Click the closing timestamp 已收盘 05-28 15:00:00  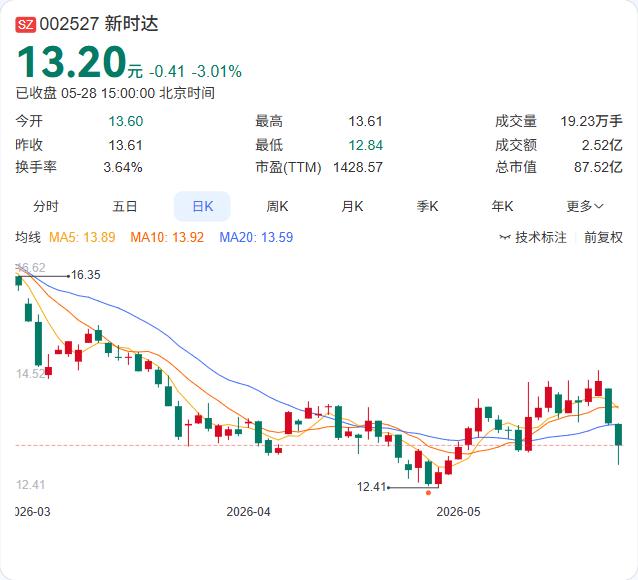tap(85, 93)
